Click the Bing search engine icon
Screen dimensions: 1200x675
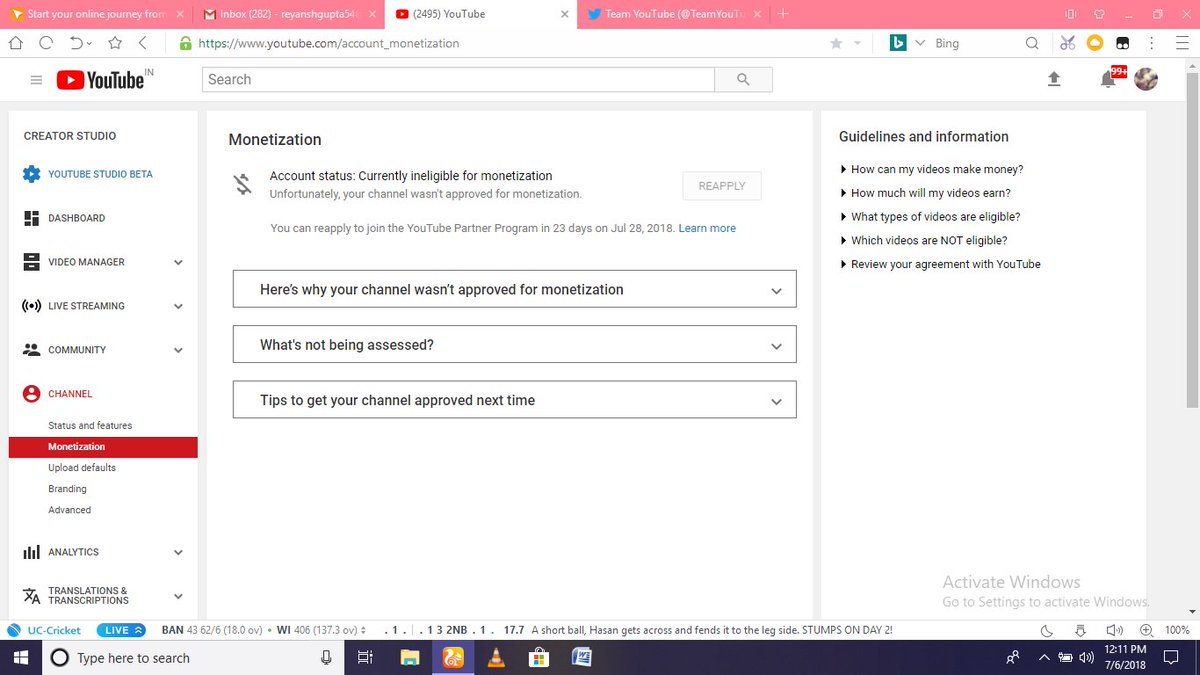pos(898,43)
